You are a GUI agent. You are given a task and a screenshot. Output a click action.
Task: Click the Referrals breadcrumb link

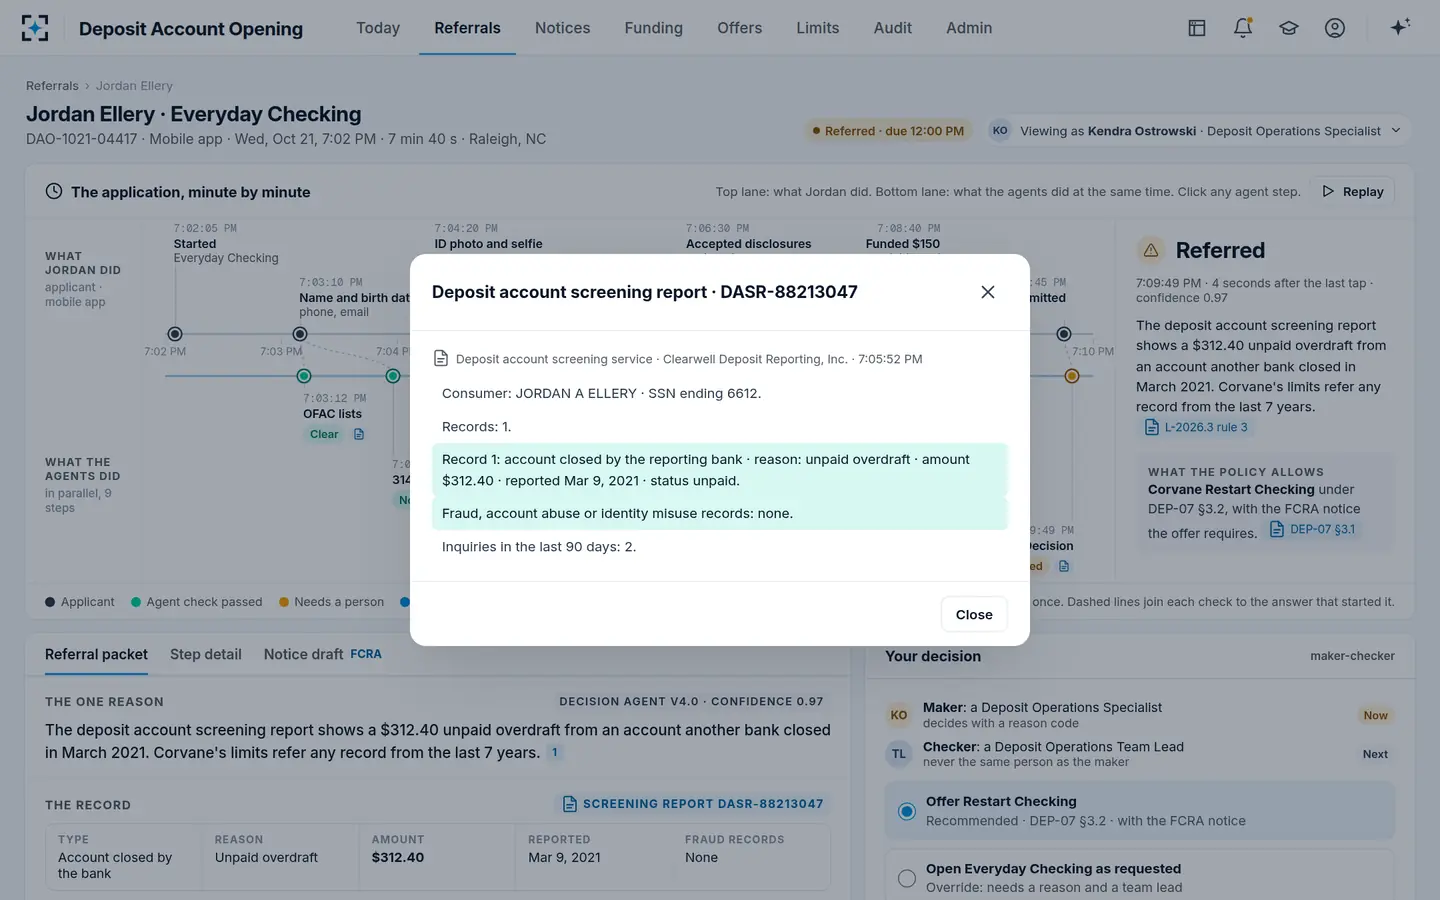(x=52, y=85)
